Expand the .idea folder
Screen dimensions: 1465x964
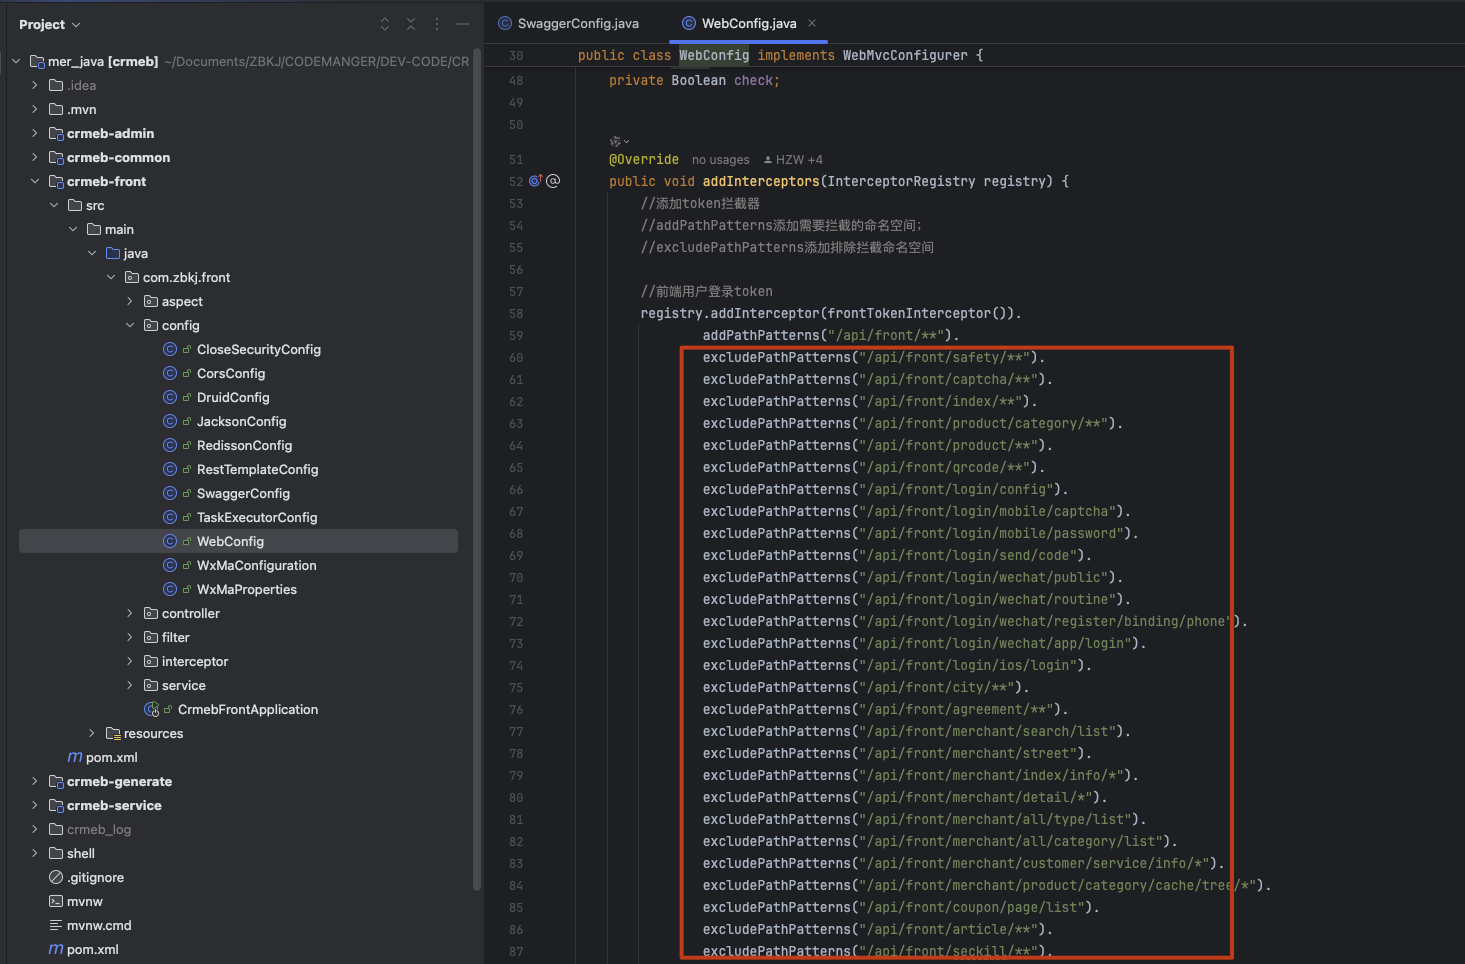[x=35, y=85]
